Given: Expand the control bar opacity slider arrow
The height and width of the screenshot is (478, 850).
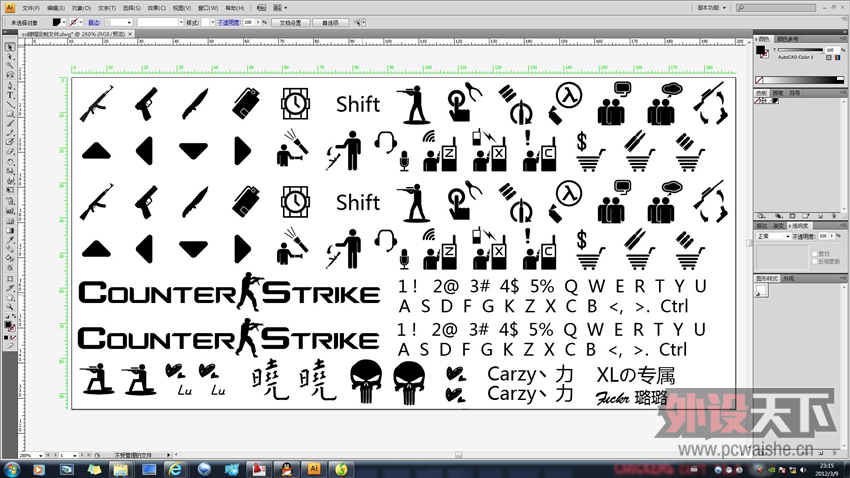Looking at the screenshot, I should (257, 22).
